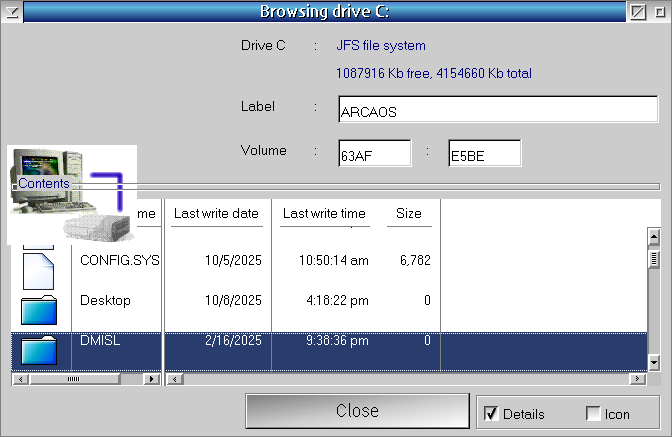Click the Size column header
This screenshot has width=672, height=437.
(x=408, y=214)
